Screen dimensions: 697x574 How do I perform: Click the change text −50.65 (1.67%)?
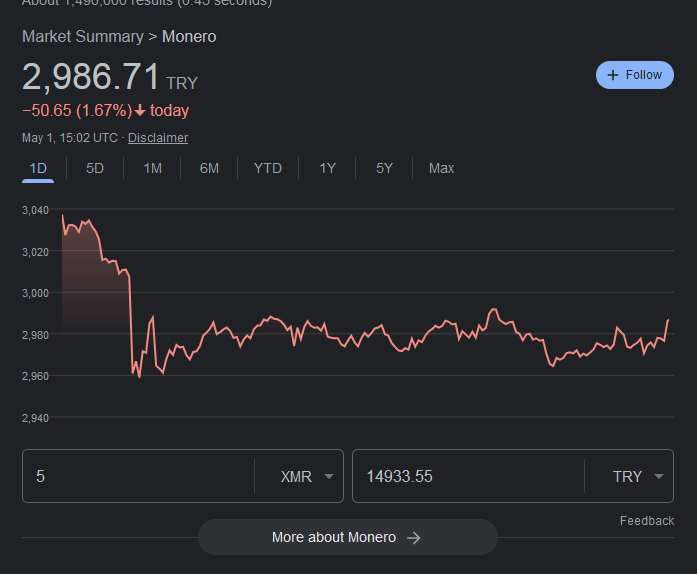tap(77, 110)
